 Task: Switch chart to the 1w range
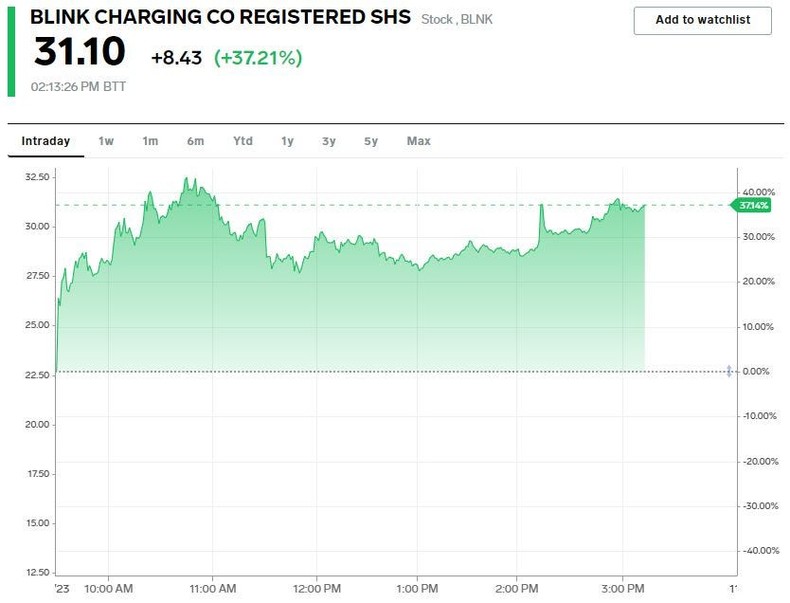click(x=106, y=141)
